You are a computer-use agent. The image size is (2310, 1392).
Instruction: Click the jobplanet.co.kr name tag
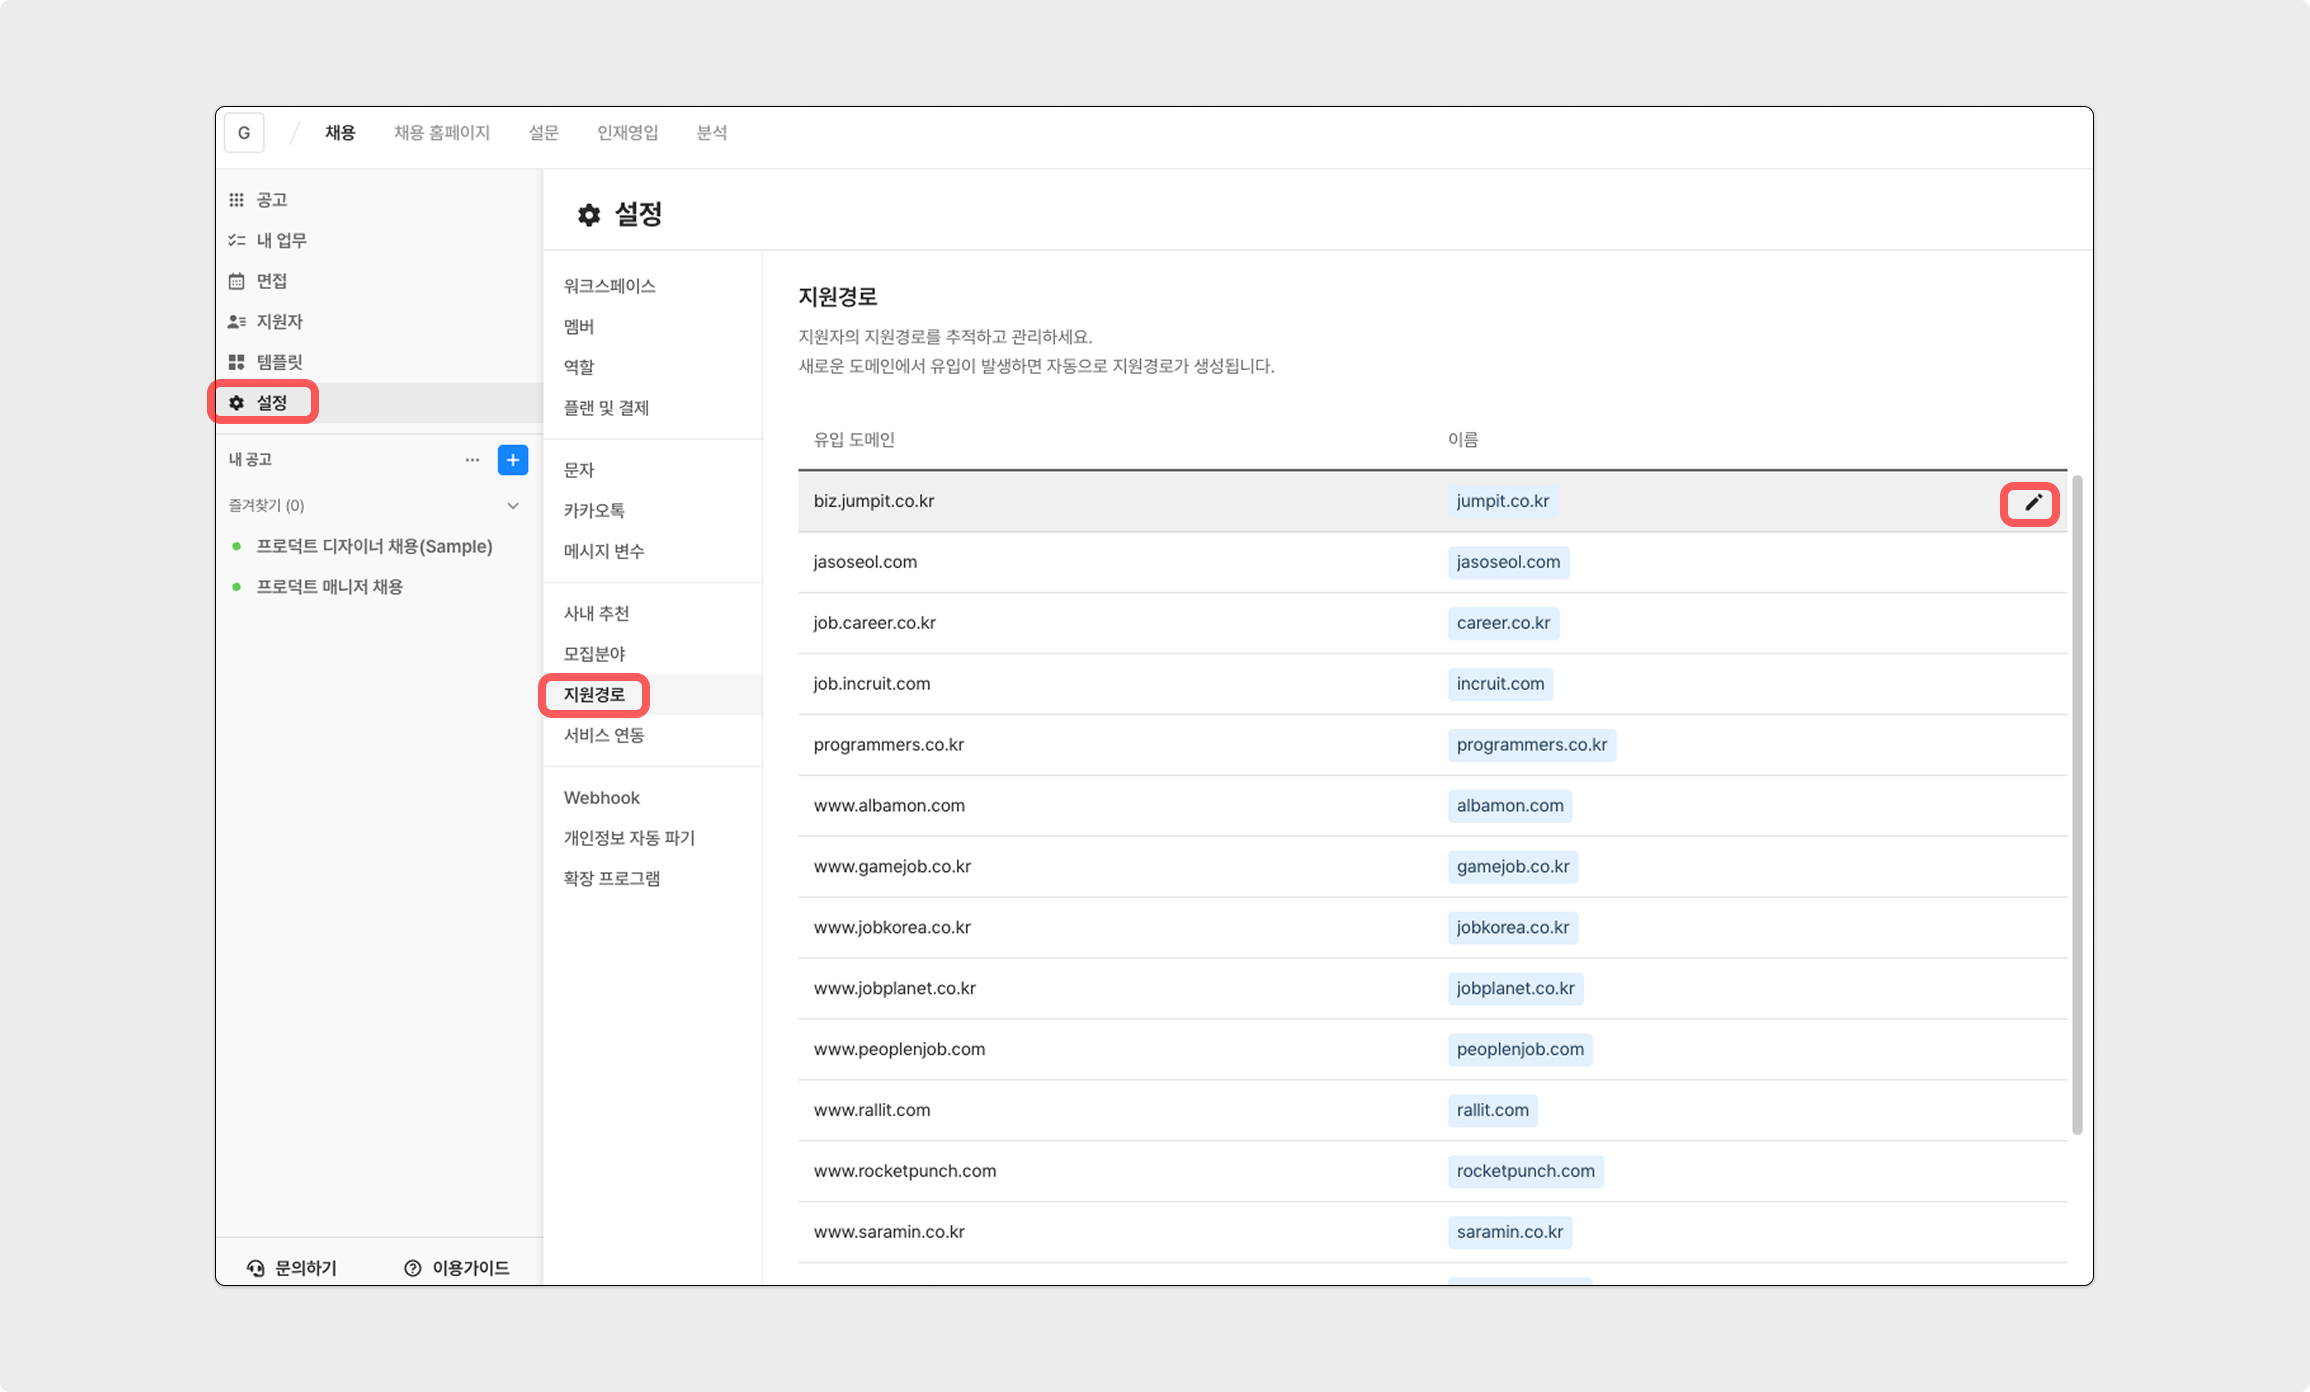(1515, 989)
